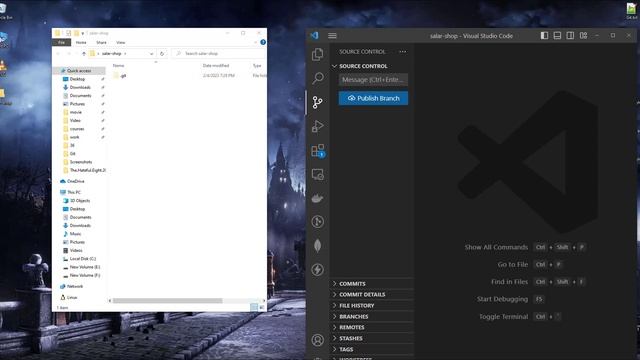Open the Docker whale icon view
This screenshot has height=360, width=640.
coord(318,198)
